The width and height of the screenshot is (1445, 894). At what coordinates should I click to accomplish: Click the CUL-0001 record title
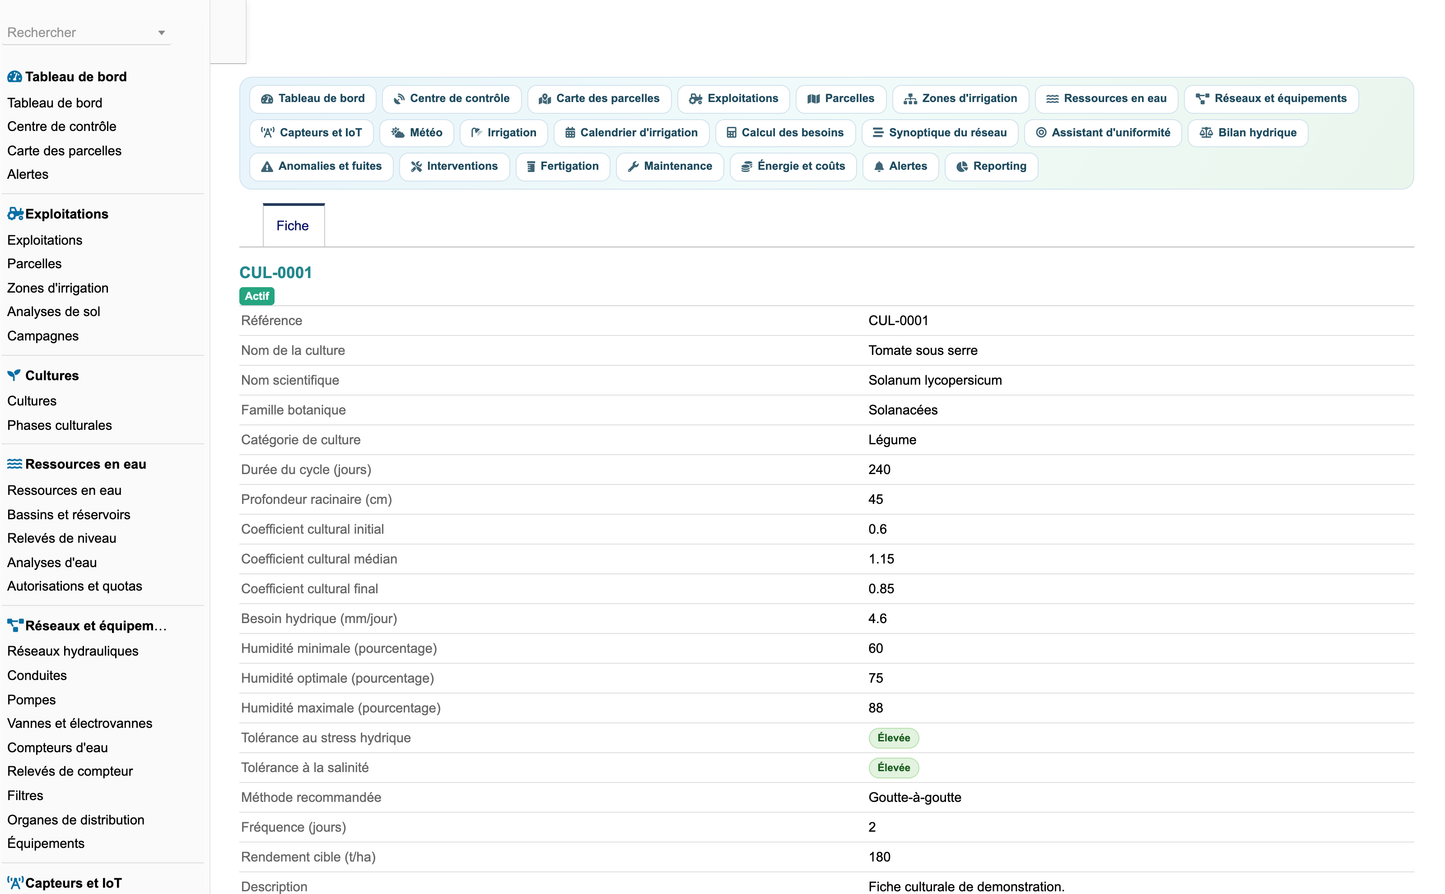pyautogui.click(x=276, y=273)
